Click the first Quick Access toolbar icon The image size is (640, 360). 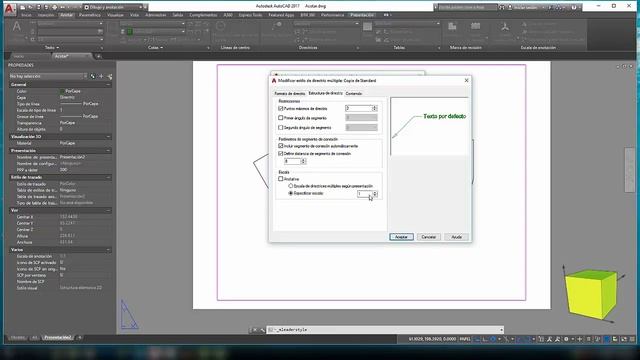[22, 7]
